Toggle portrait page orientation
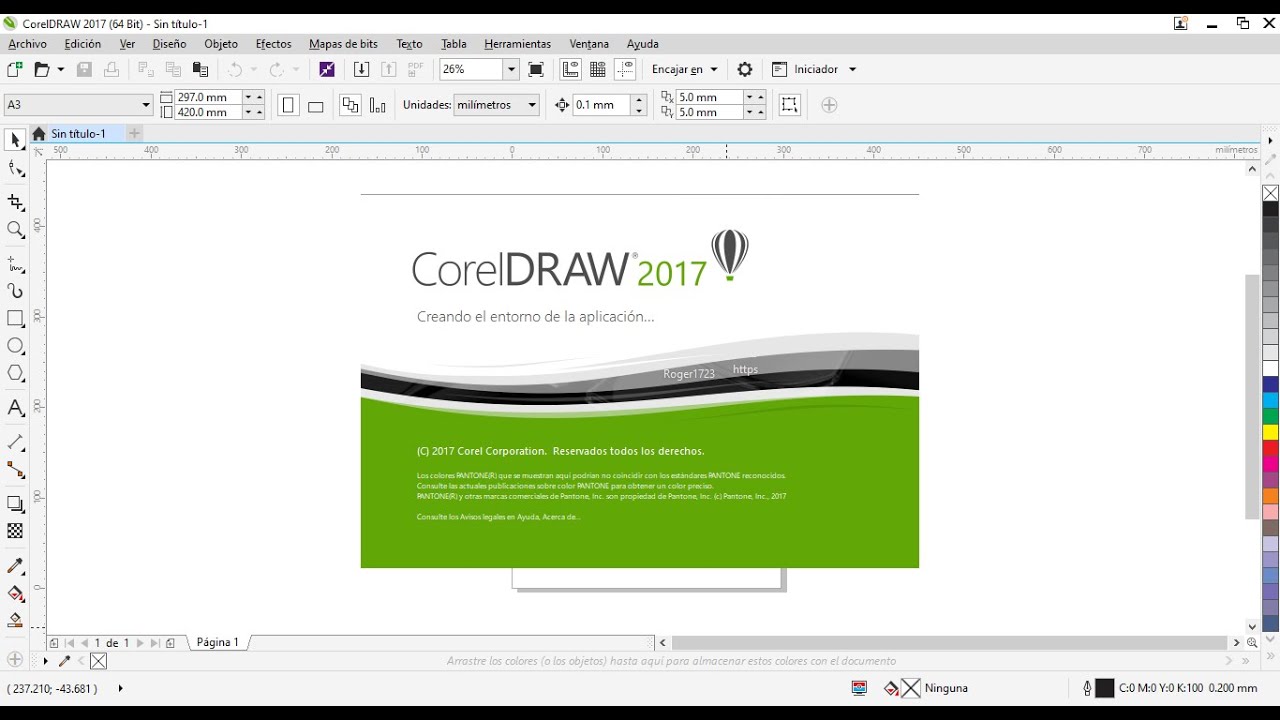The height and width of the screenshot is (720, 1280). [288, 105]
